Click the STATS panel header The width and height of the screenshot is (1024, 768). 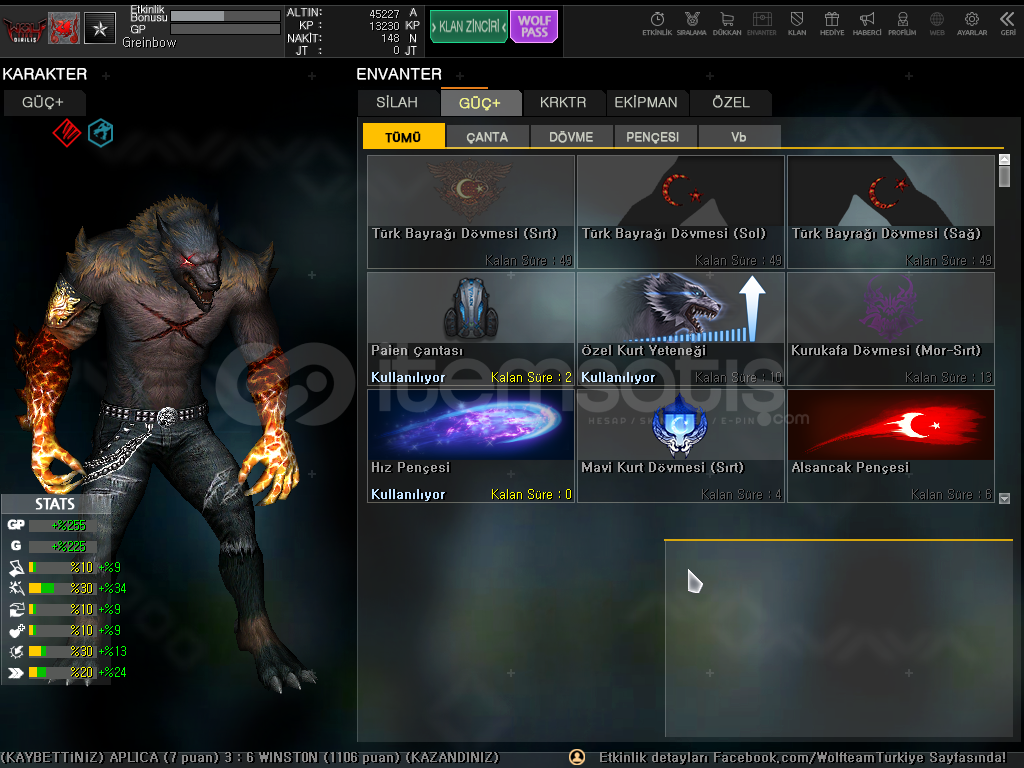(x=56, y=504)
